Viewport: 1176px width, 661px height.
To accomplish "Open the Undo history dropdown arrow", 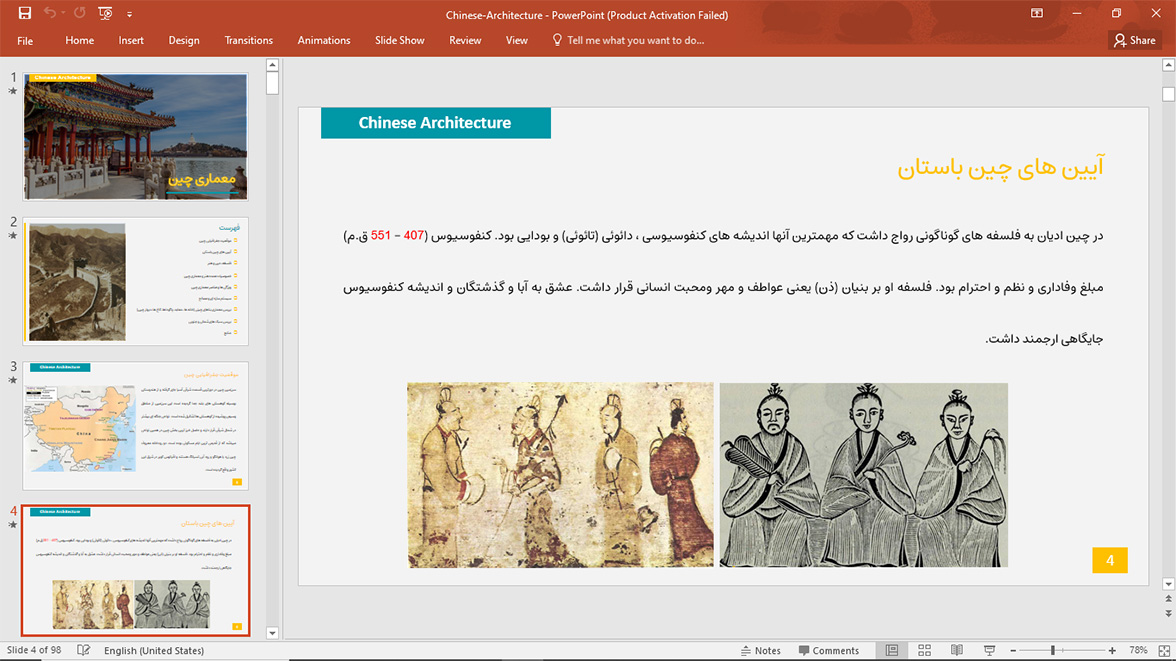I will click(x=63, y=14).
